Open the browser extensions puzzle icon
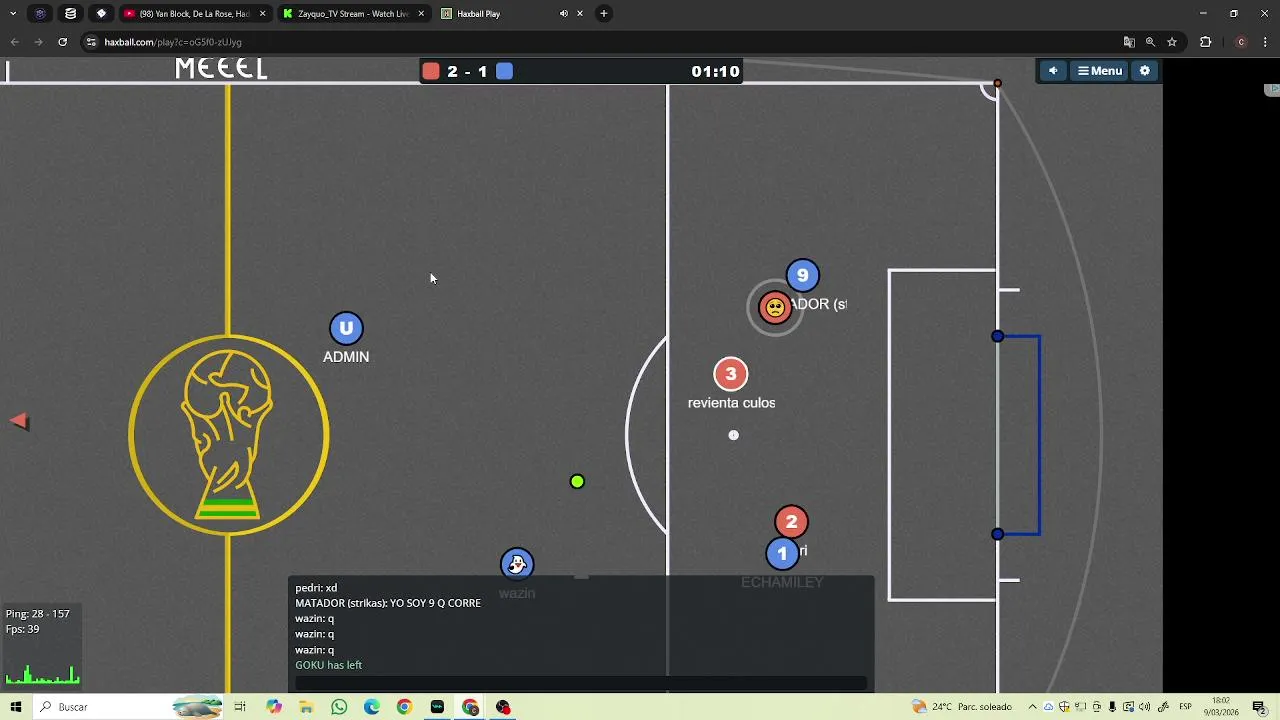This screenshot has width=1280, height=720. [1205, 42]
